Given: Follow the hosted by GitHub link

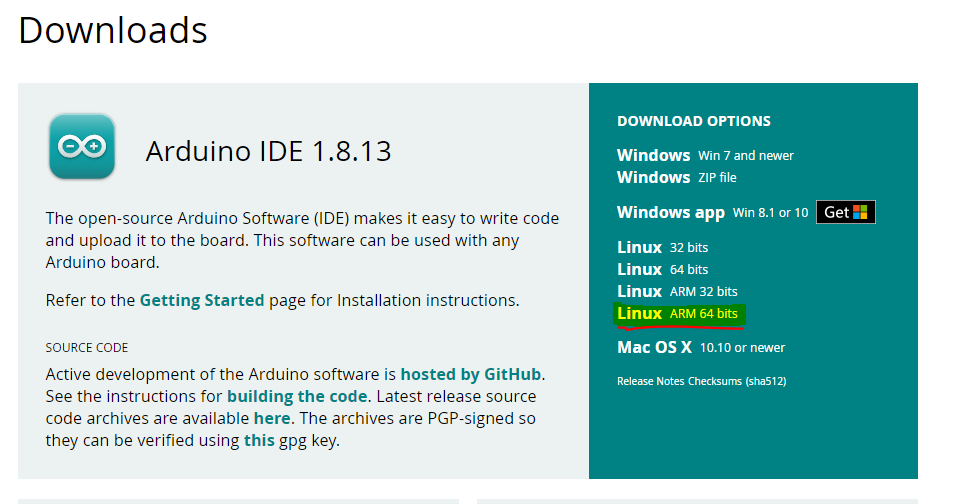Looking at the screenshot, I should tap(470, 374).
